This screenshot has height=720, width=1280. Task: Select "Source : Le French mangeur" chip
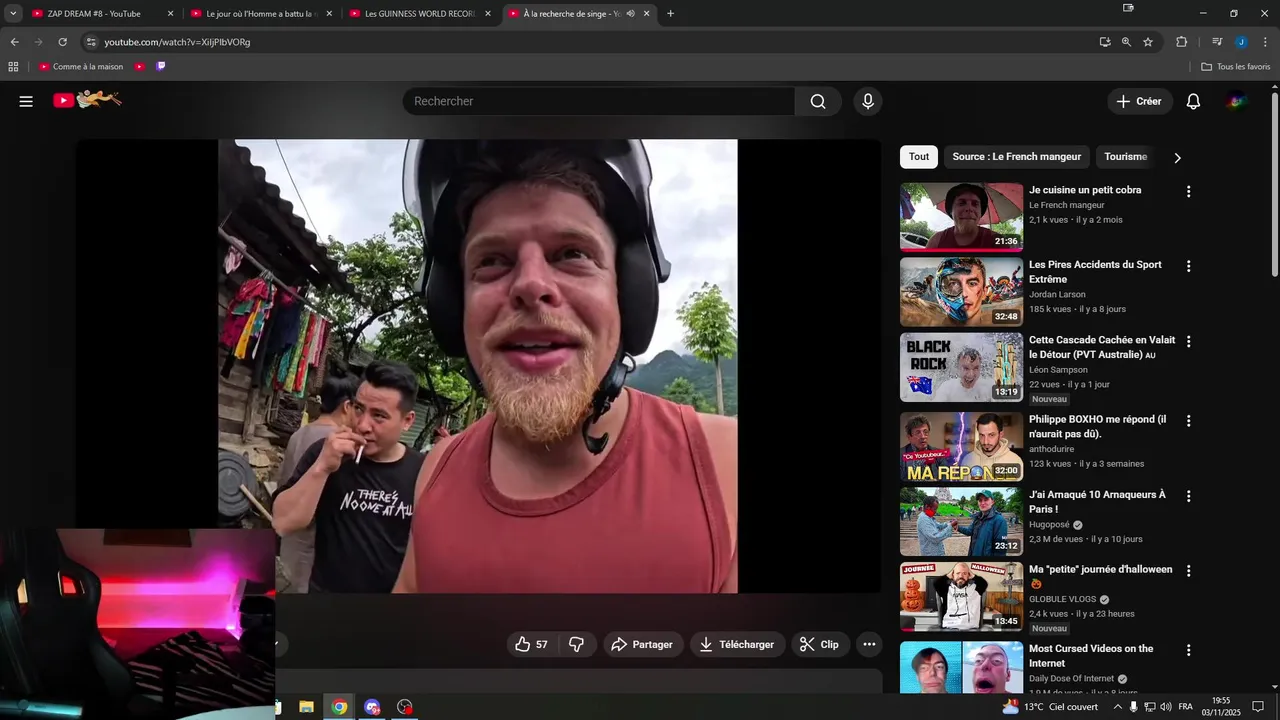click(x=1016, y=157)
